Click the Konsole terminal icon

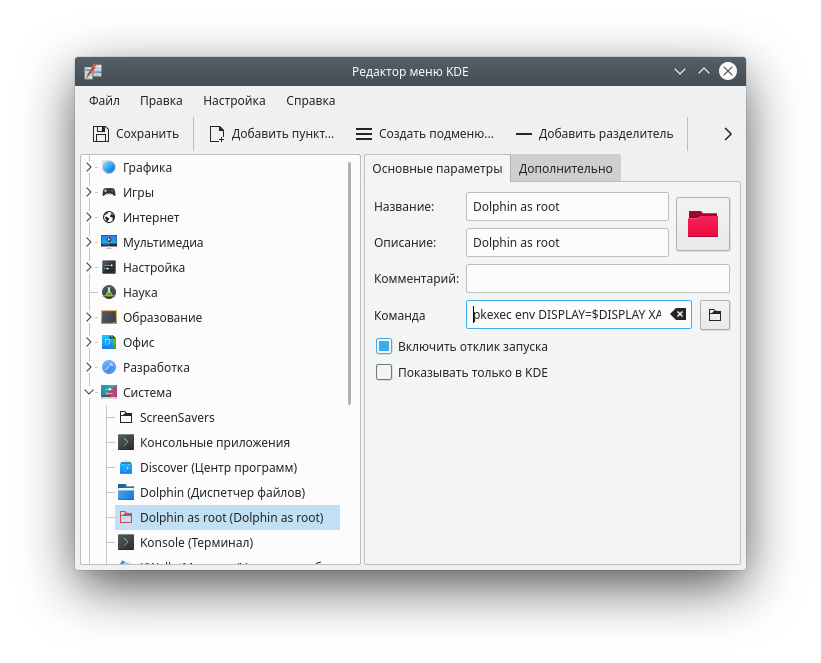point(126,542)
